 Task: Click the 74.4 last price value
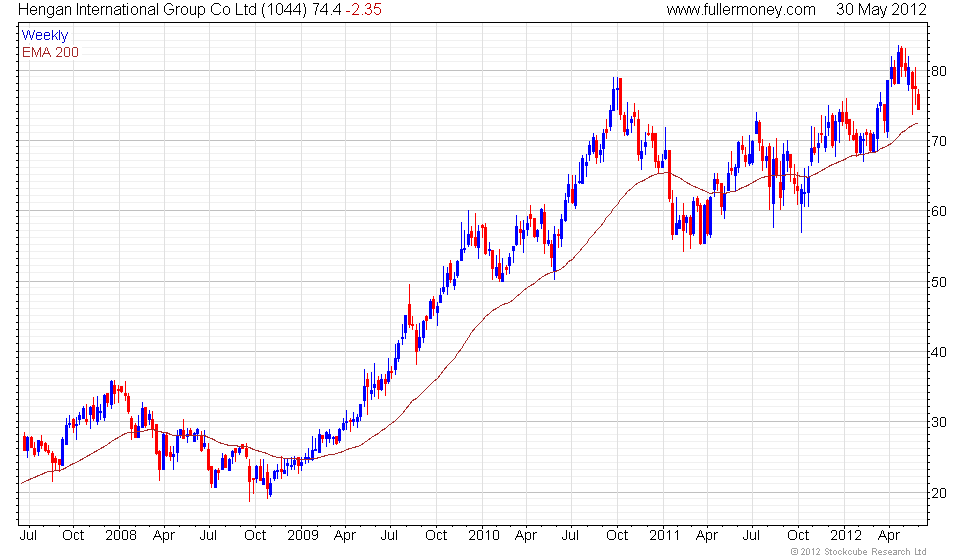point(326,10)
